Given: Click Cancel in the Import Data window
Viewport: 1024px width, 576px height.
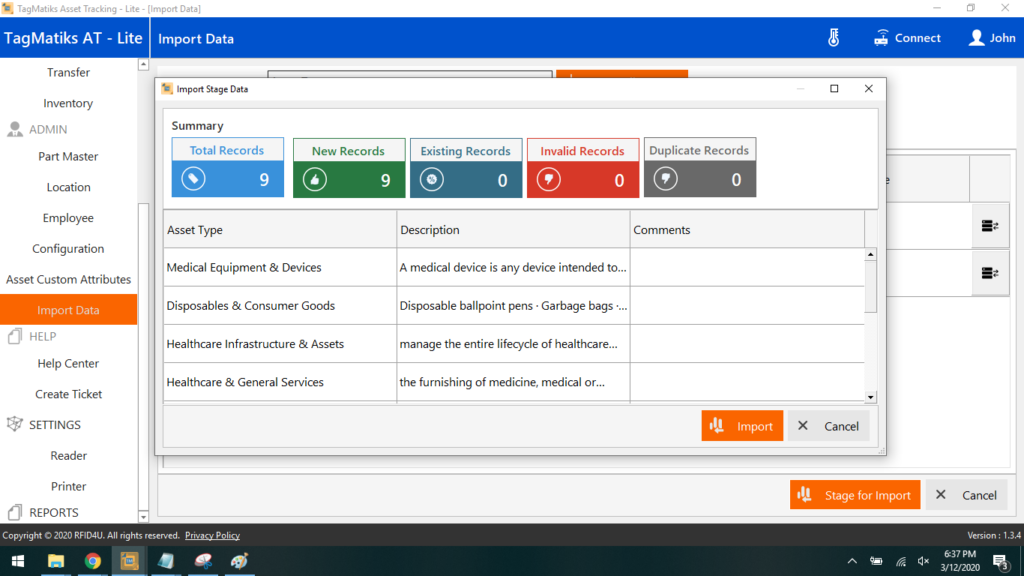Looking at the screenshot, I should [966, 495].
